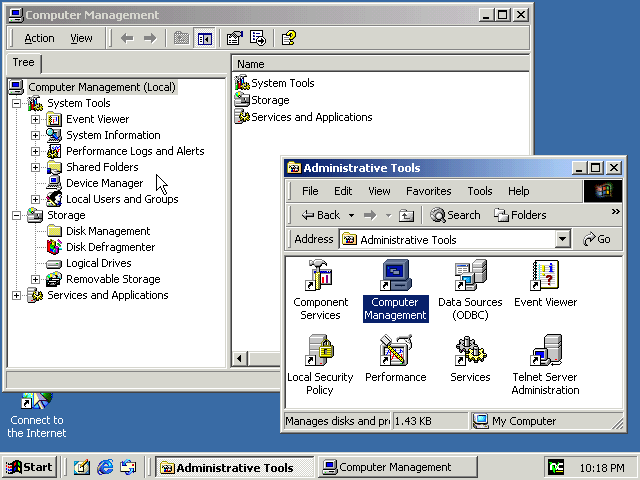The width and height of the screenshot is (640, 480).
Task: Open the Edit menu in Administrative Tools
Action: click(x=343, y=191)
